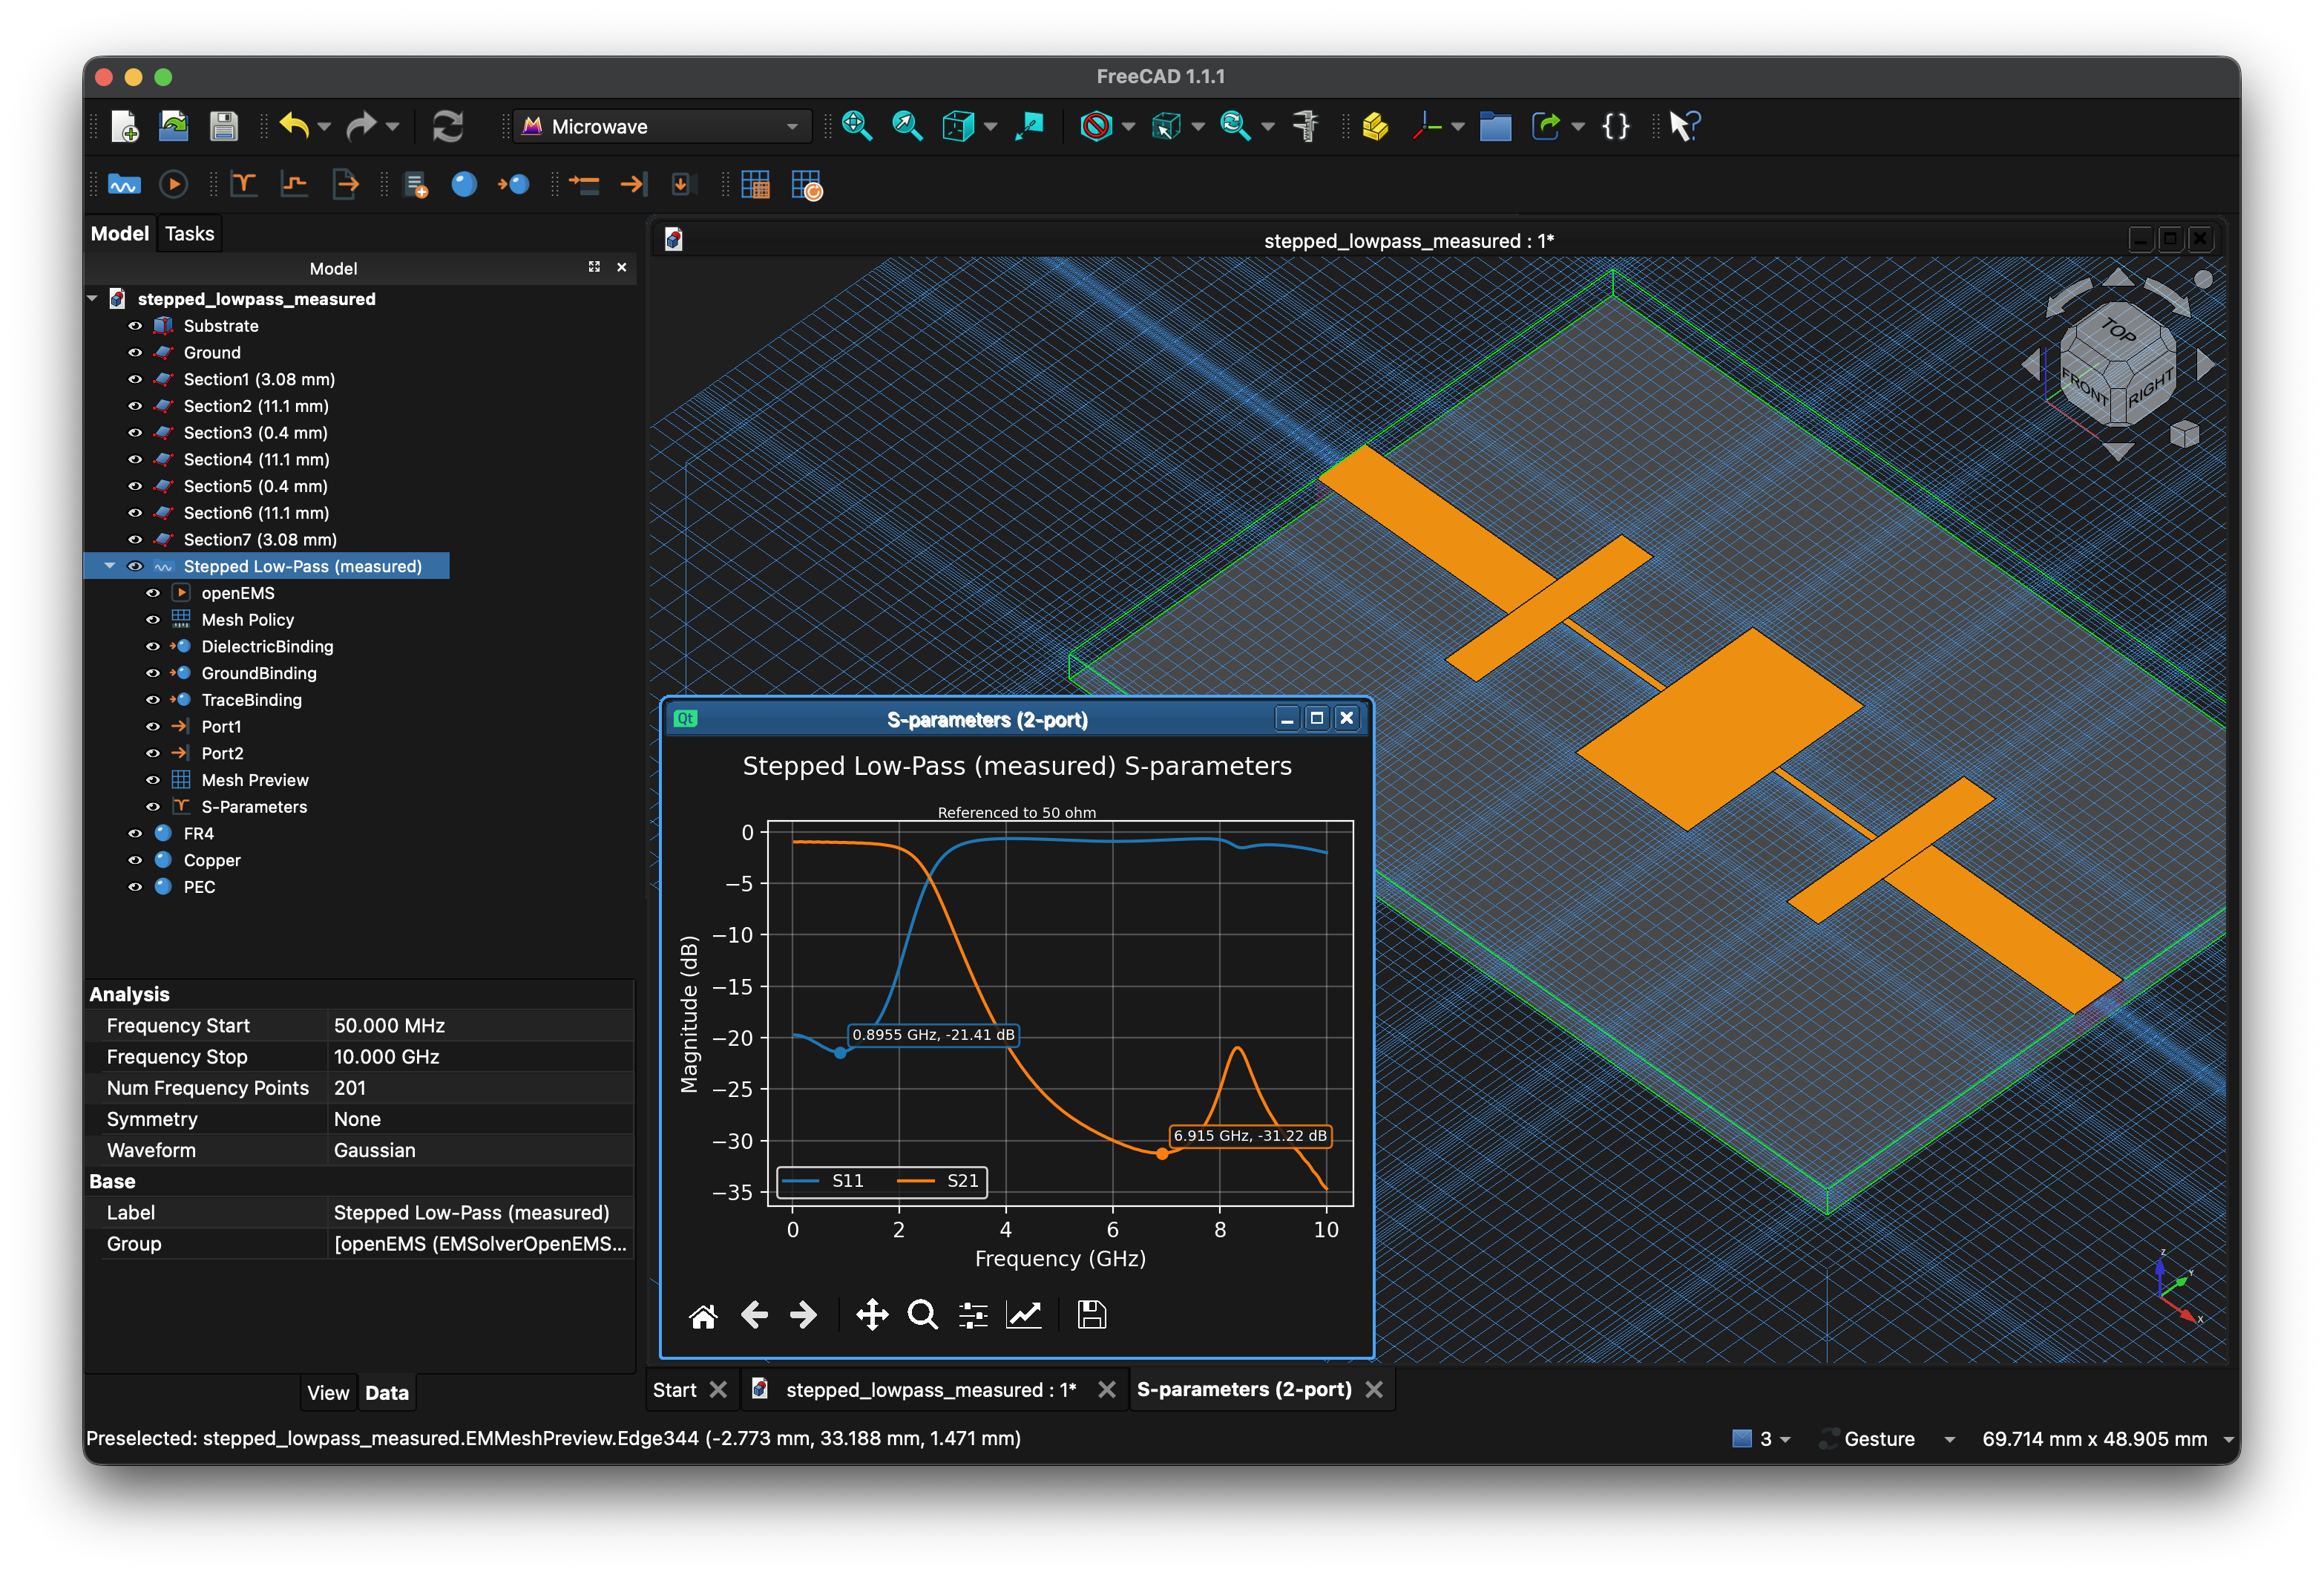
Task: Click the new document icon
Action: [x=125, y=126]
